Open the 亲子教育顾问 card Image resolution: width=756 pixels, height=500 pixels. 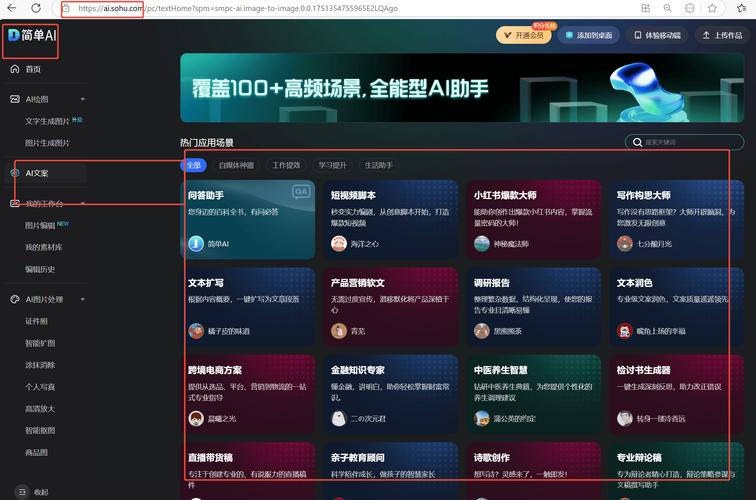(x=391, y=471)
